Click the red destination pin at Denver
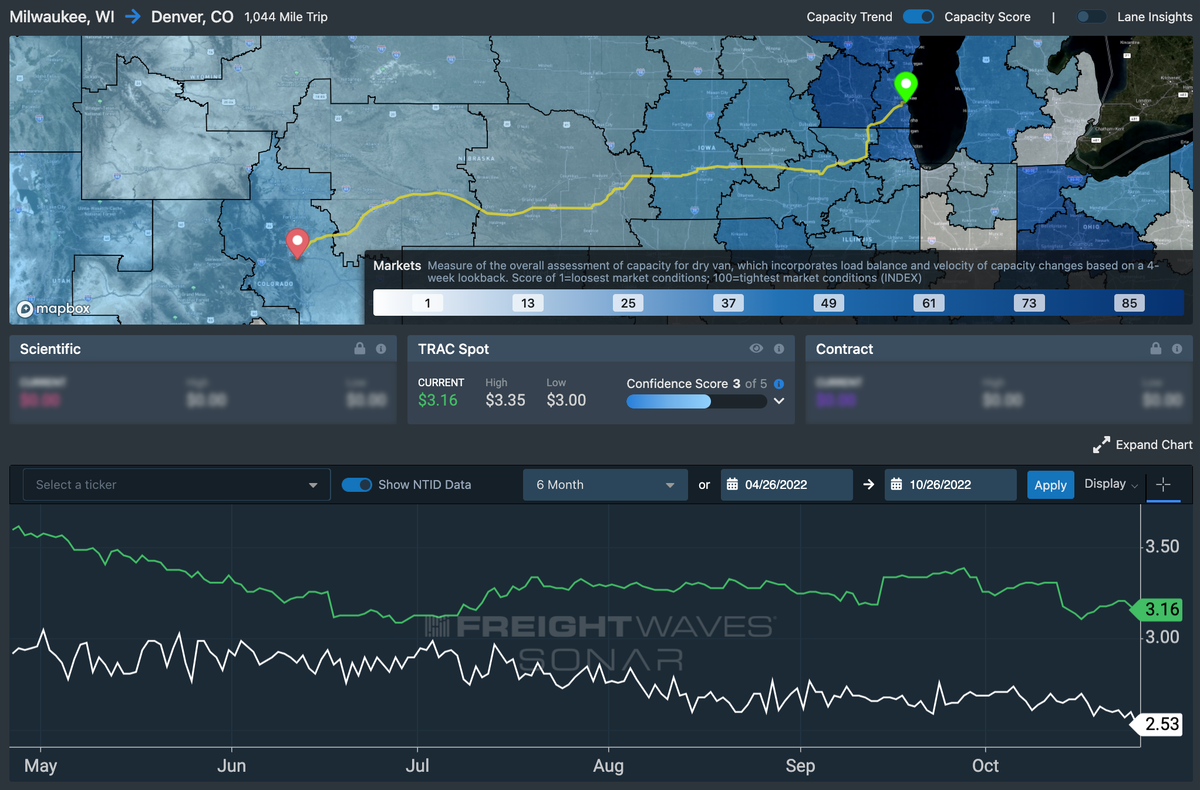The height and width of the screenshot is (790, 1200). coord(297,243)
